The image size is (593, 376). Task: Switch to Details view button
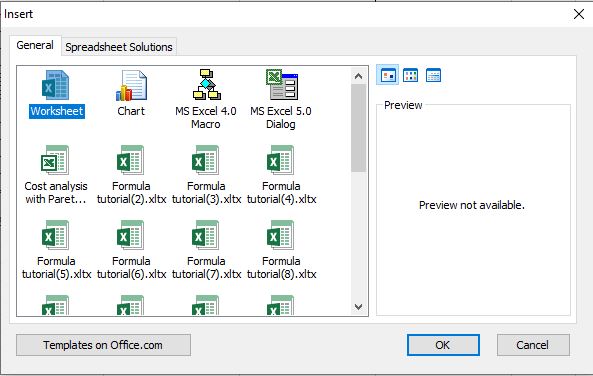coord(433,75)
